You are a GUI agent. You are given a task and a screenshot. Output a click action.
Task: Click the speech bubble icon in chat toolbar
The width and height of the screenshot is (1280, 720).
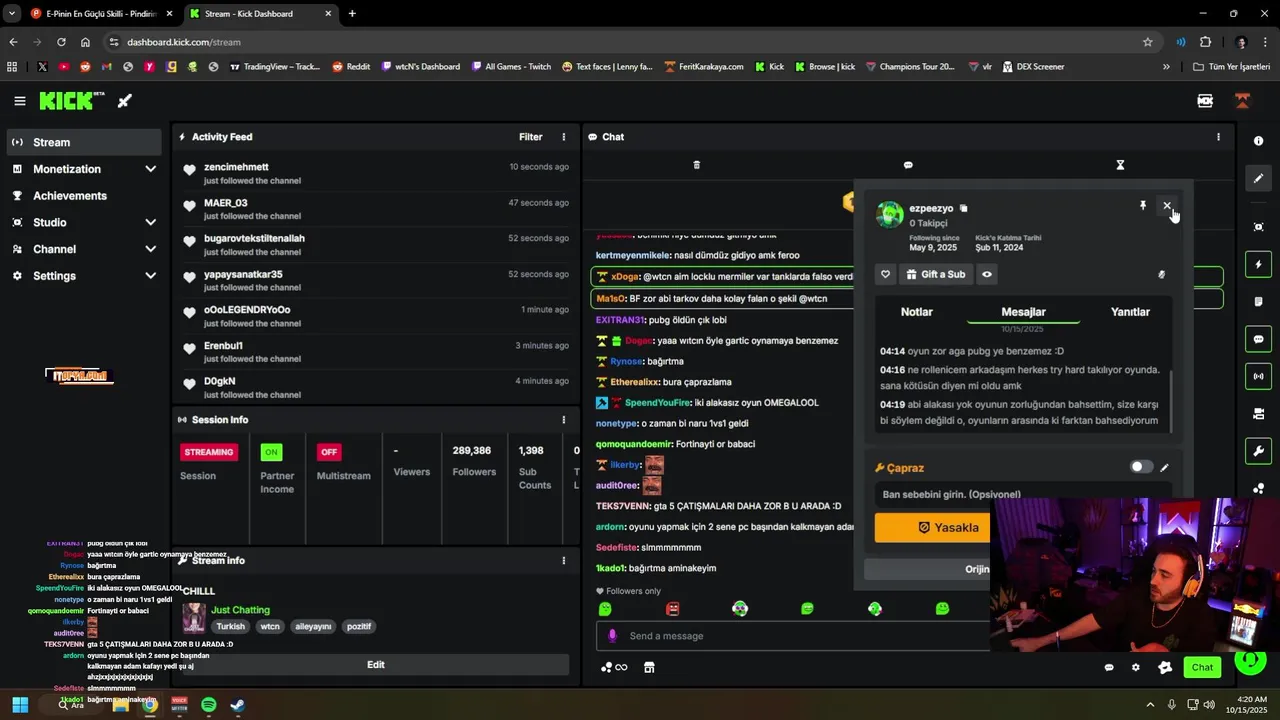[908, 165]
